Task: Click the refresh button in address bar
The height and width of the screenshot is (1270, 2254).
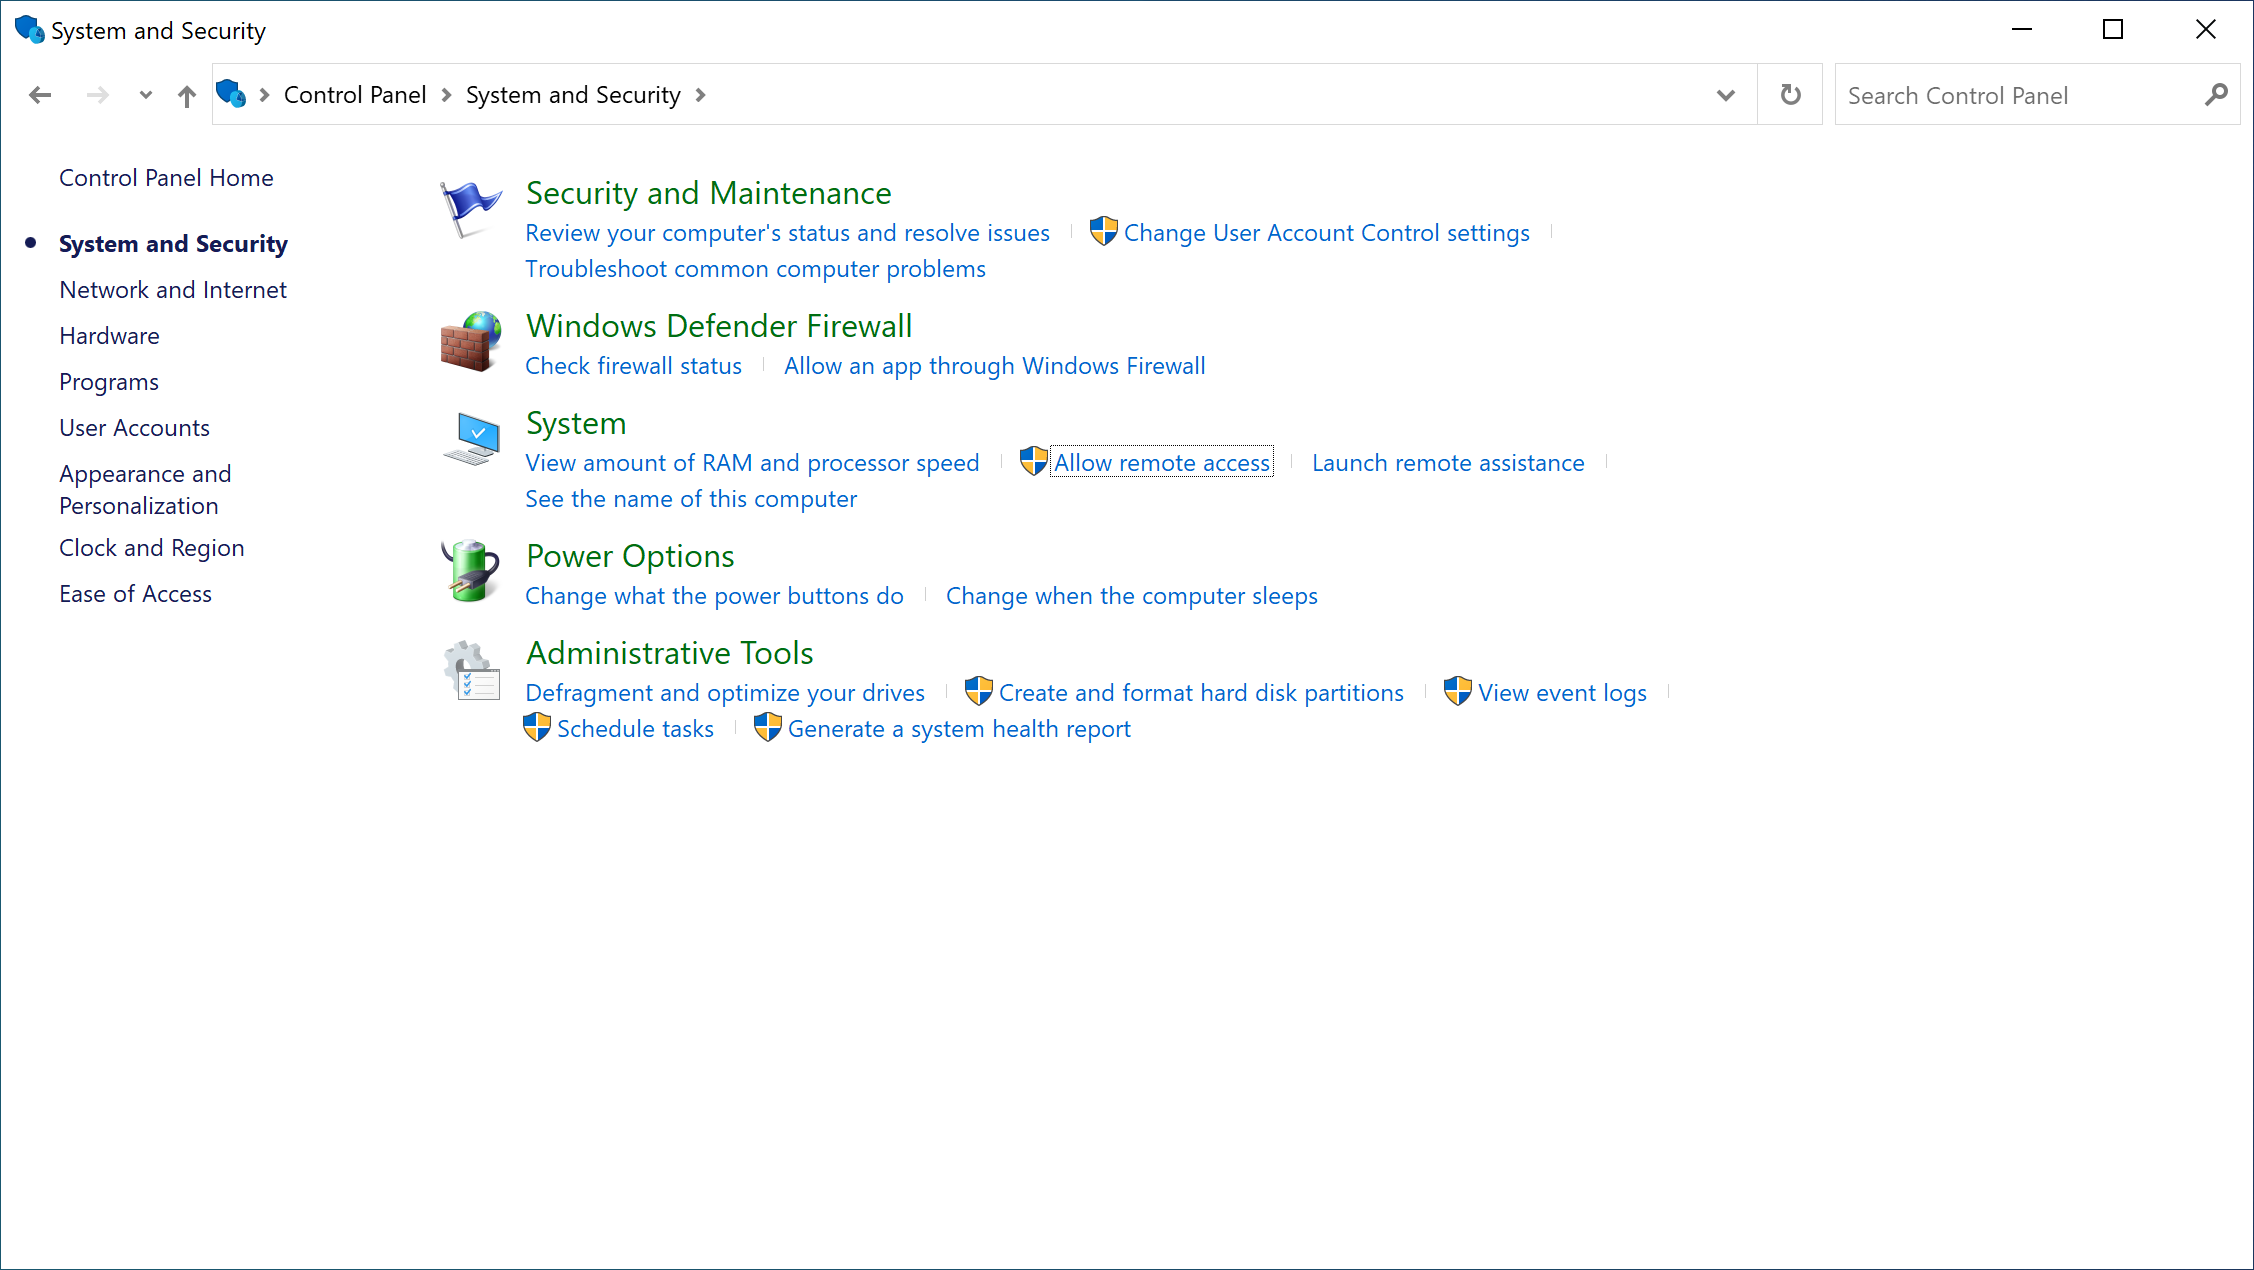Action: [1790, 95]
